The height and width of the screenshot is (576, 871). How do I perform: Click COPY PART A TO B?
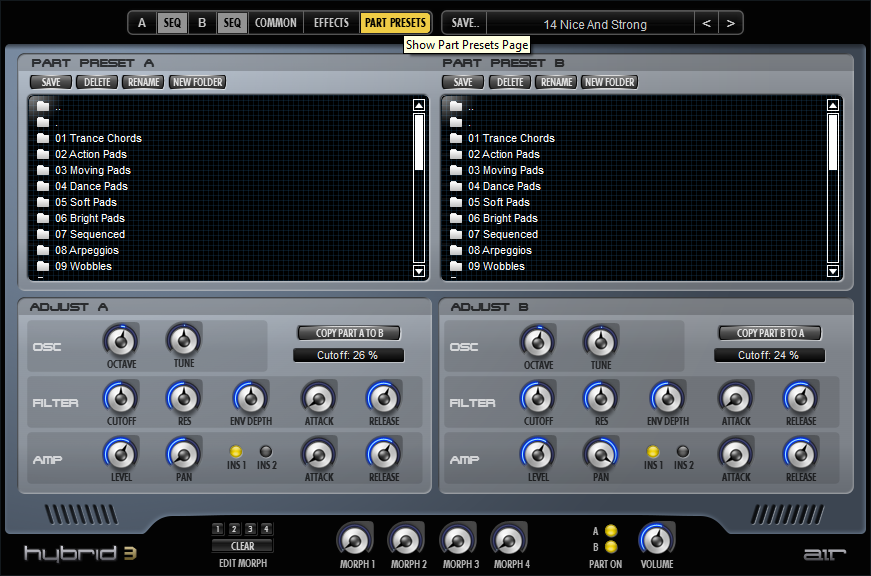pos(349,333)
